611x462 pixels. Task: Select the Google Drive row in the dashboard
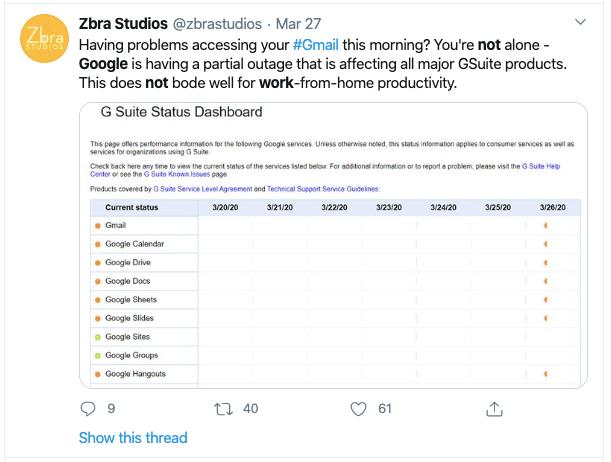point(134,263)
